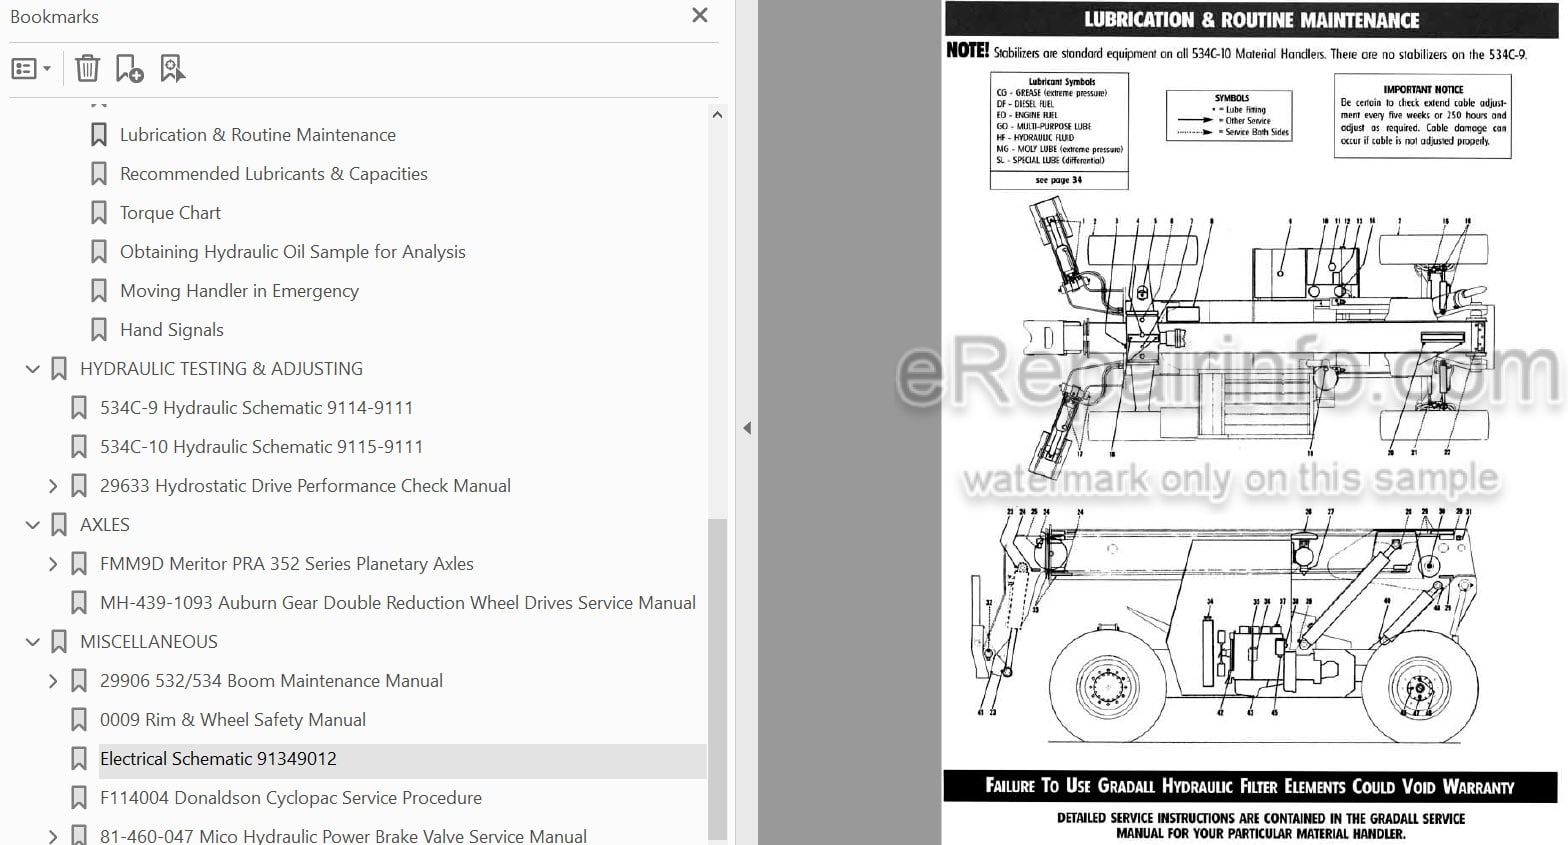Select the AXLES bookmark
Viewport: 1568px width, 845px height.
tap(105, 525)
